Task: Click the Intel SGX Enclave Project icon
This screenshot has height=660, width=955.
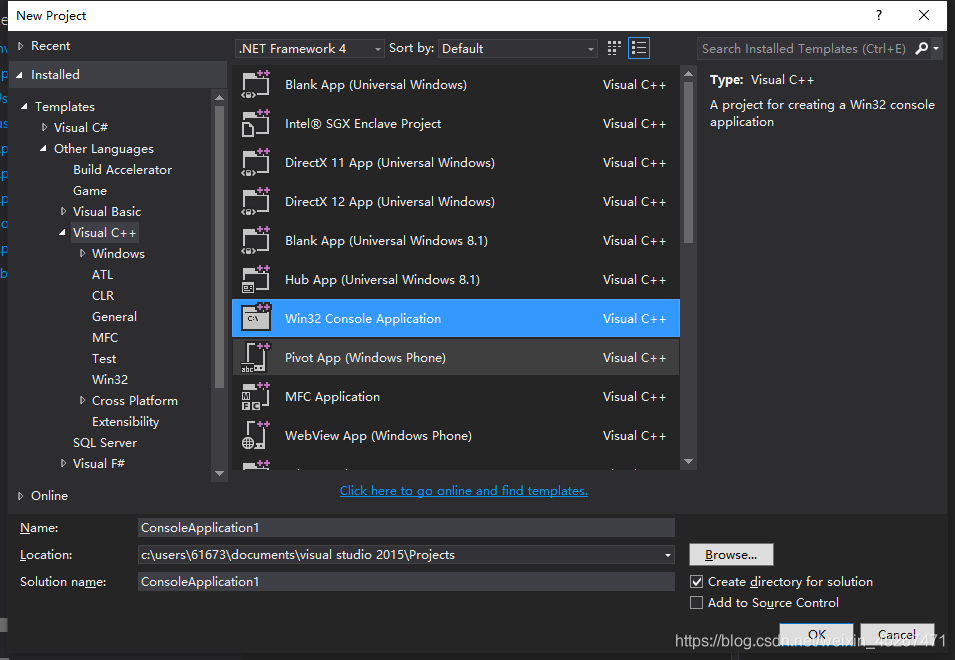Action: click(x=256, y=124)
